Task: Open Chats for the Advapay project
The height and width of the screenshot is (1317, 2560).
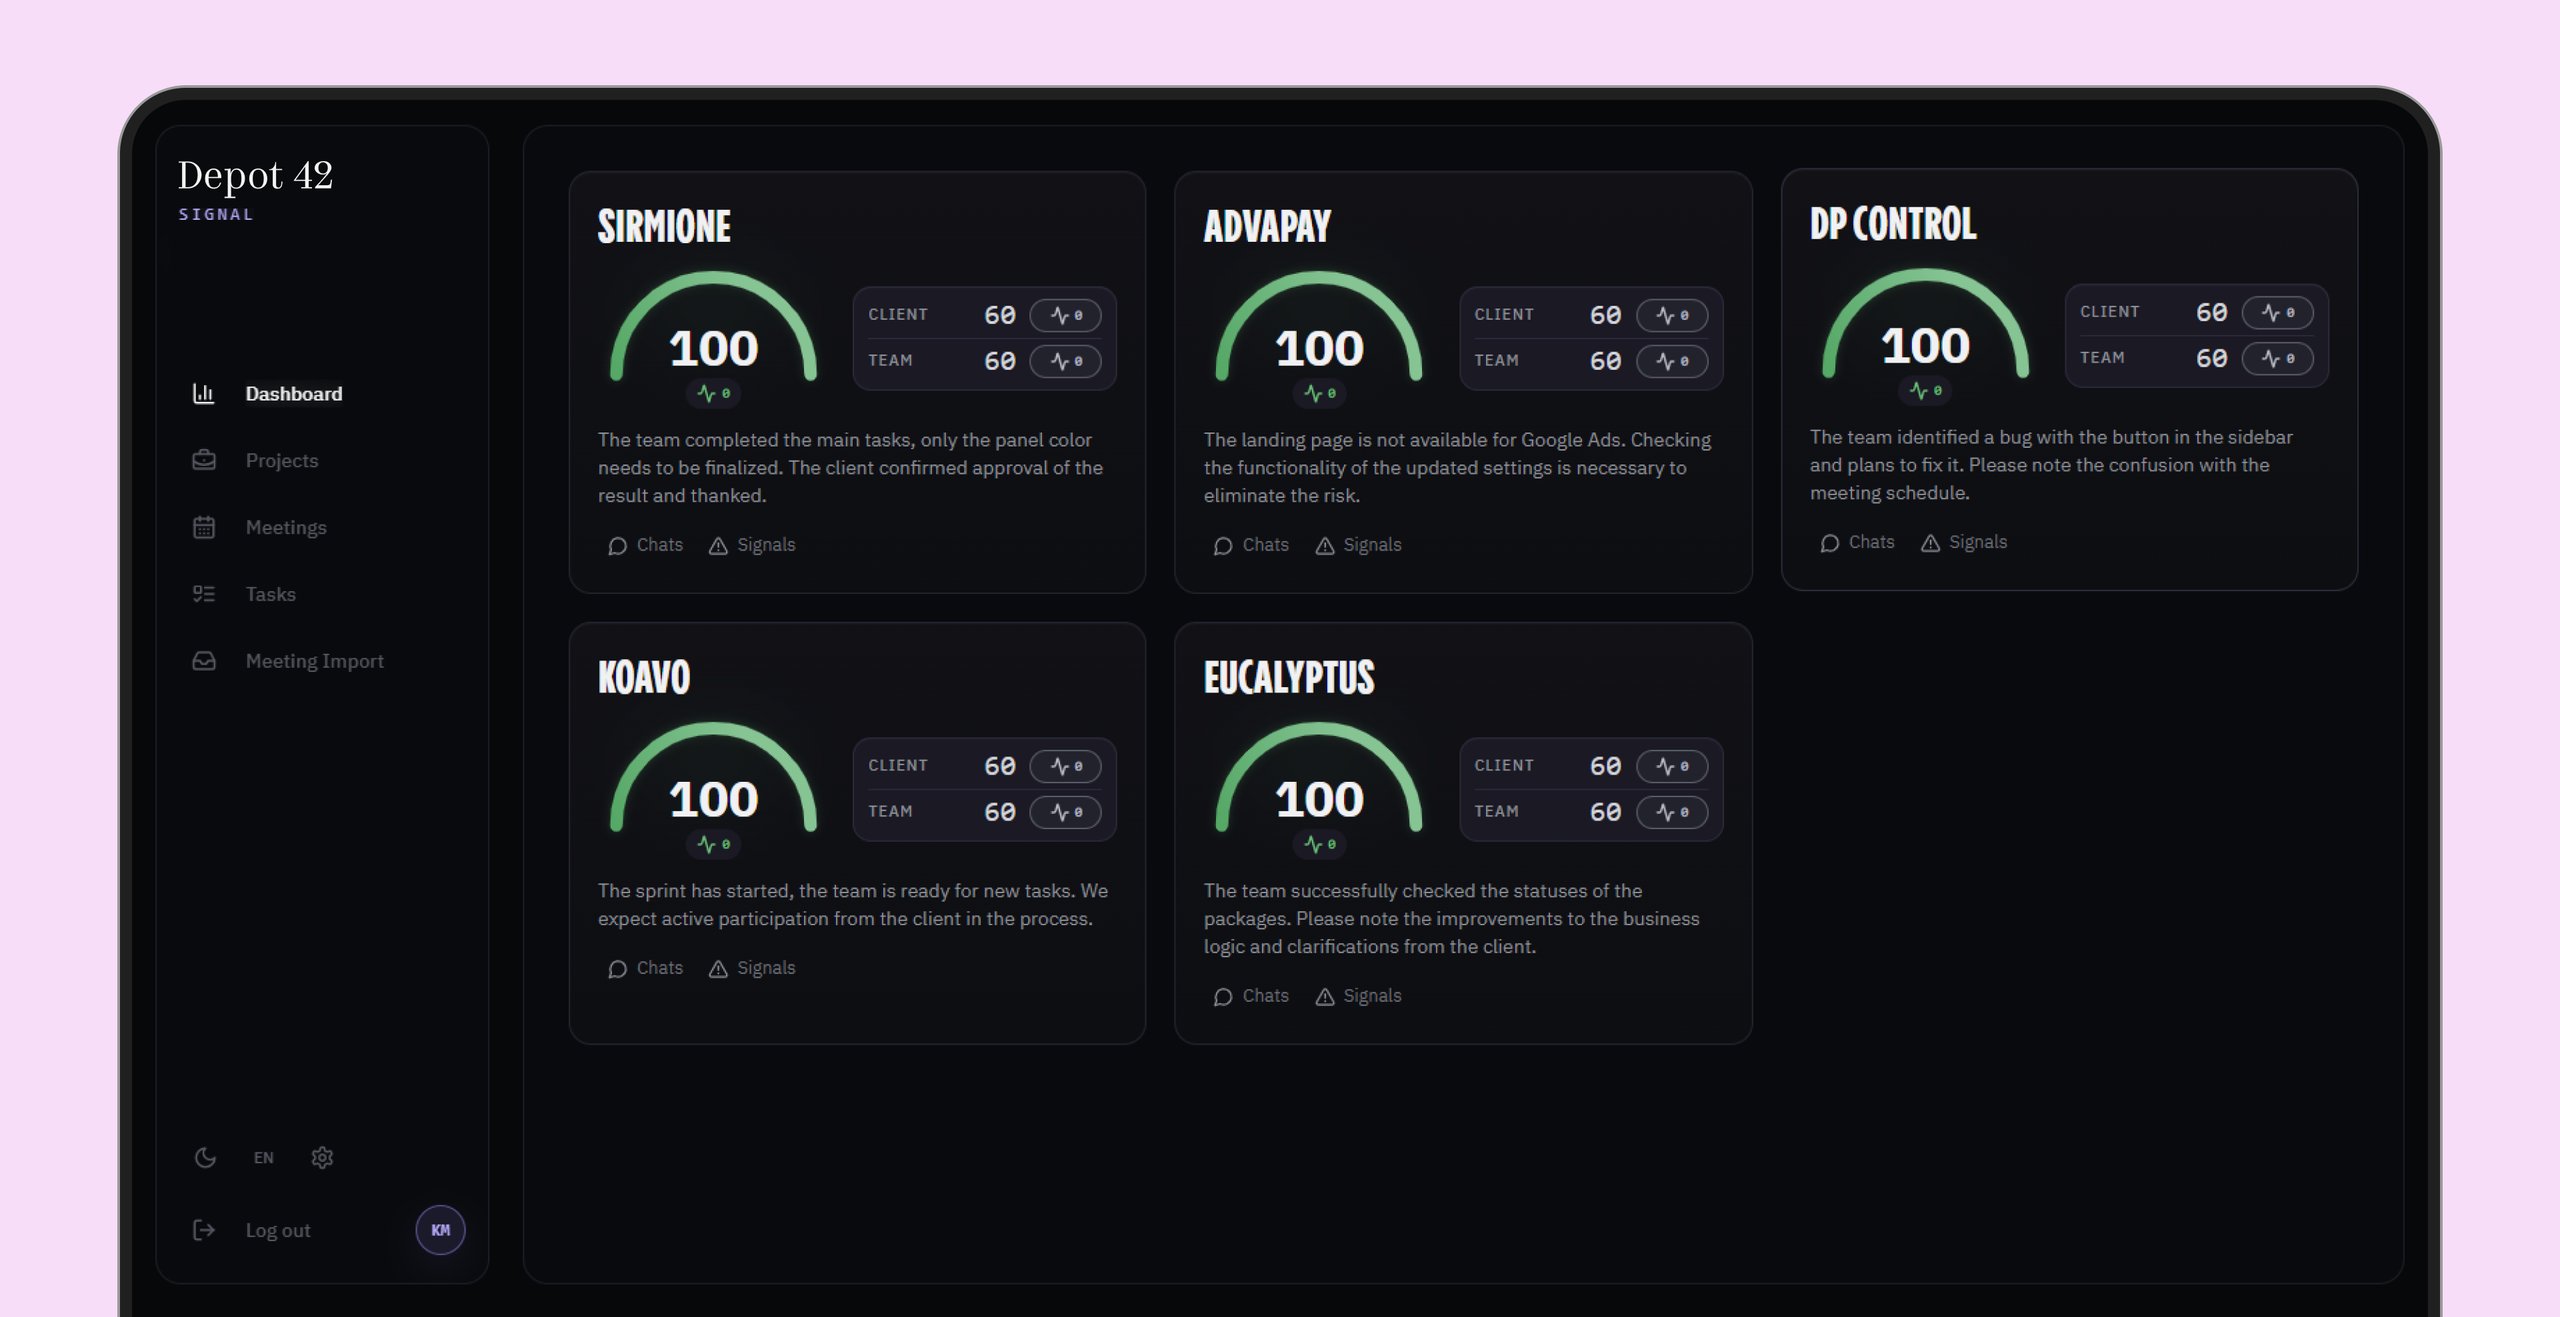Action: pos(1251,546)
